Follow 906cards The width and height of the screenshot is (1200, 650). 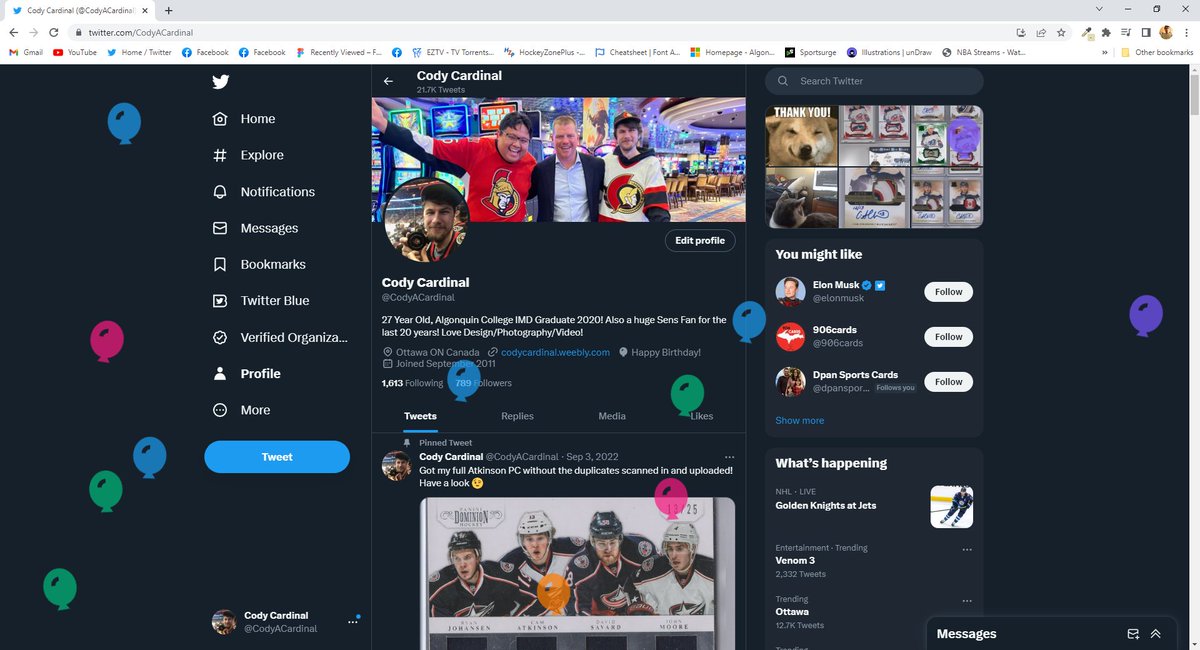(948, 337)
